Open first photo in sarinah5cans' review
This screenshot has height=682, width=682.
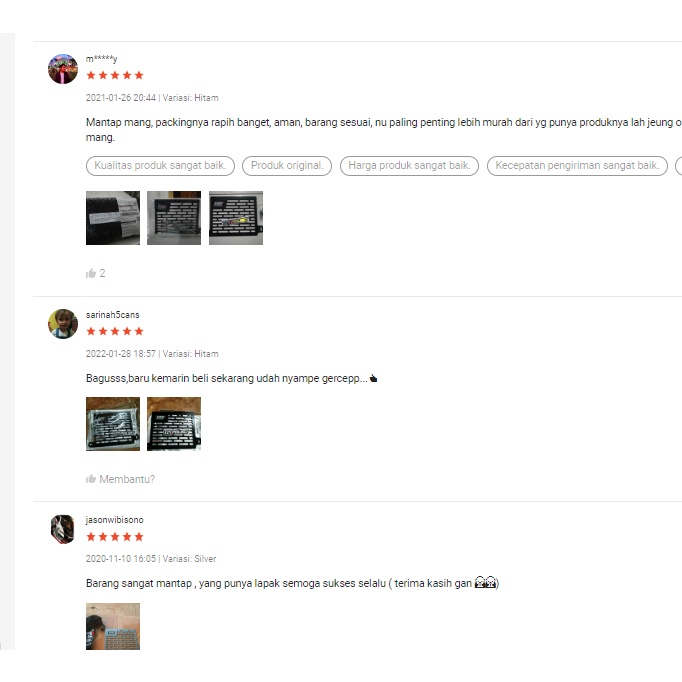pyautogui.click(x=113, y=424)
